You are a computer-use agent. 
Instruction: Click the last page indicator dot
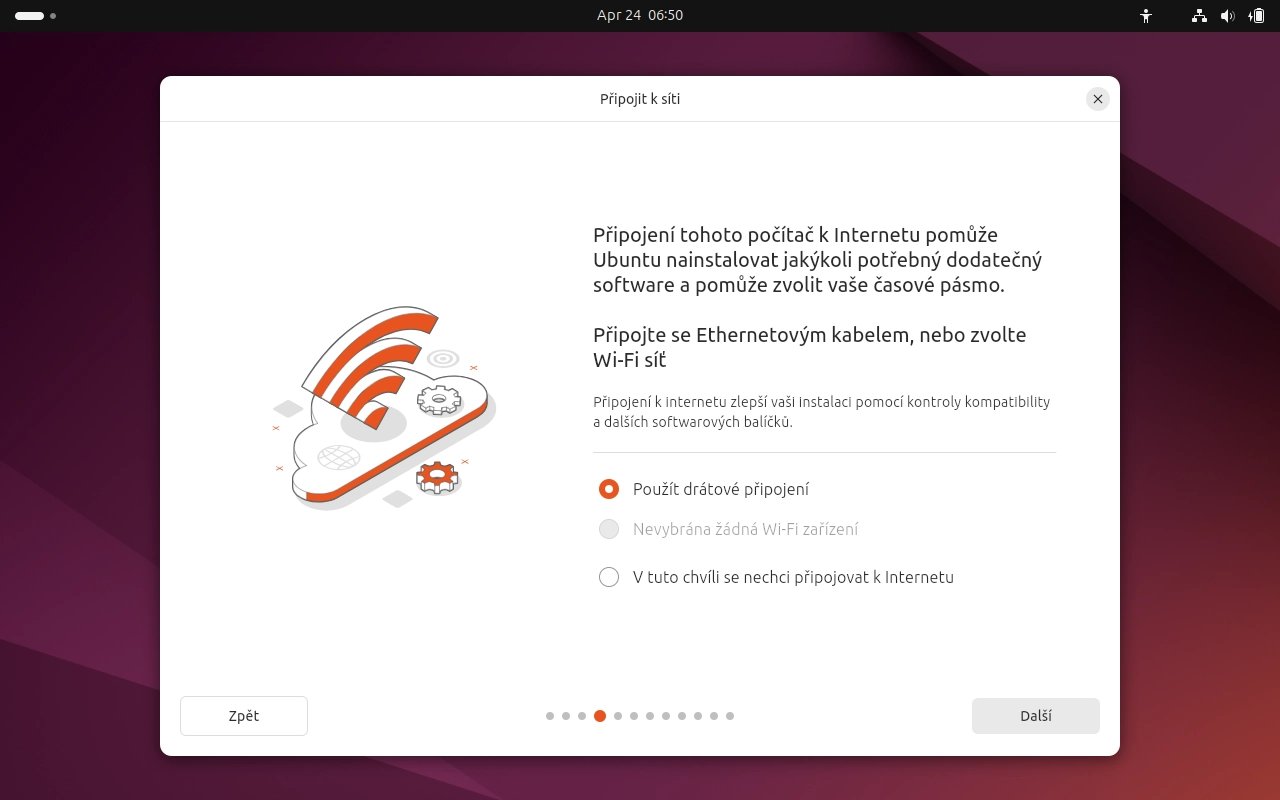click(730, 716)
